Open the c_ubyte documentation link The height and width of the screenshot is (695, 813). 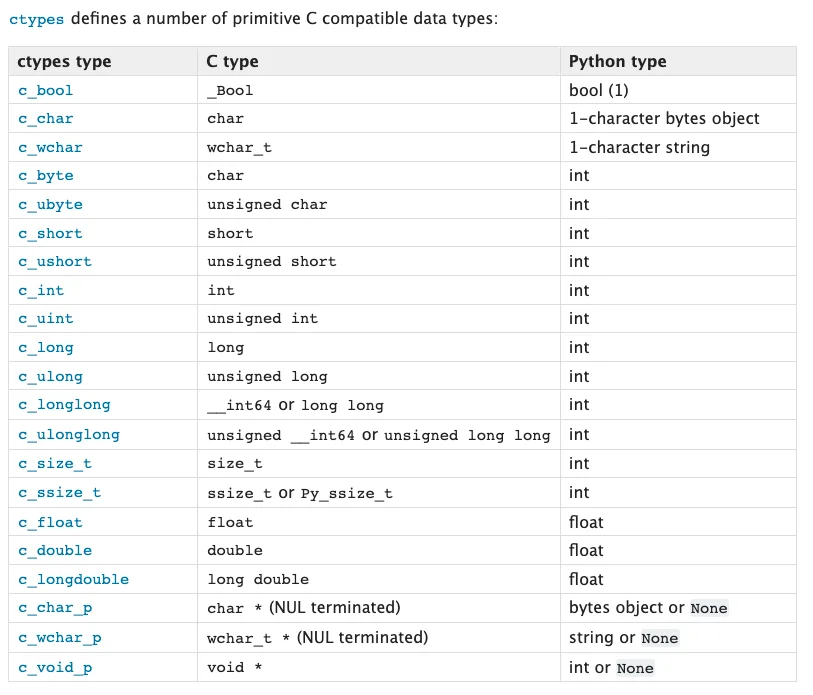pyautogui.click(x=50, y=204)
